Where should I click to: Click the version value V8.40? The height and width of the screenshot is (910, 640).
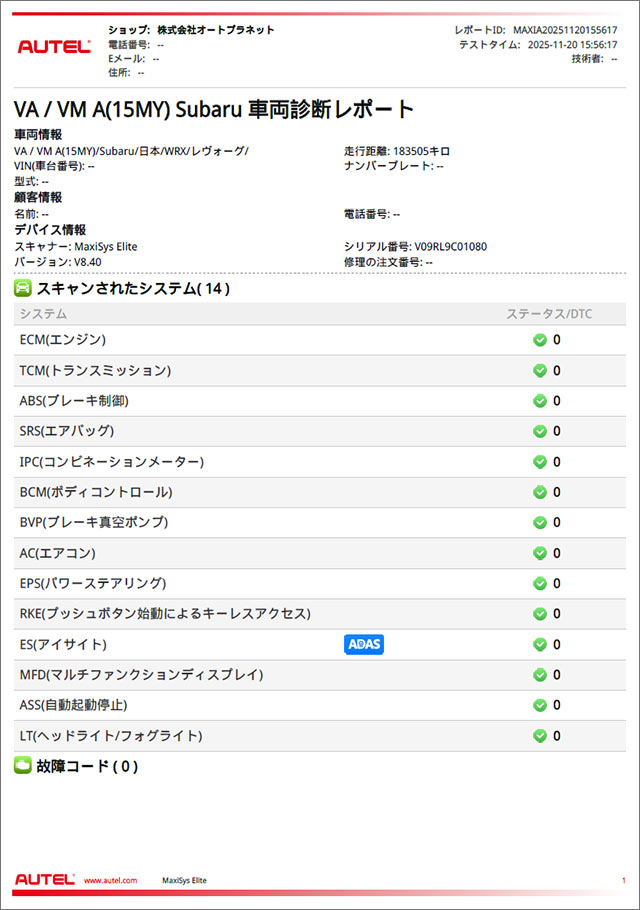click(x=88, y=262)
